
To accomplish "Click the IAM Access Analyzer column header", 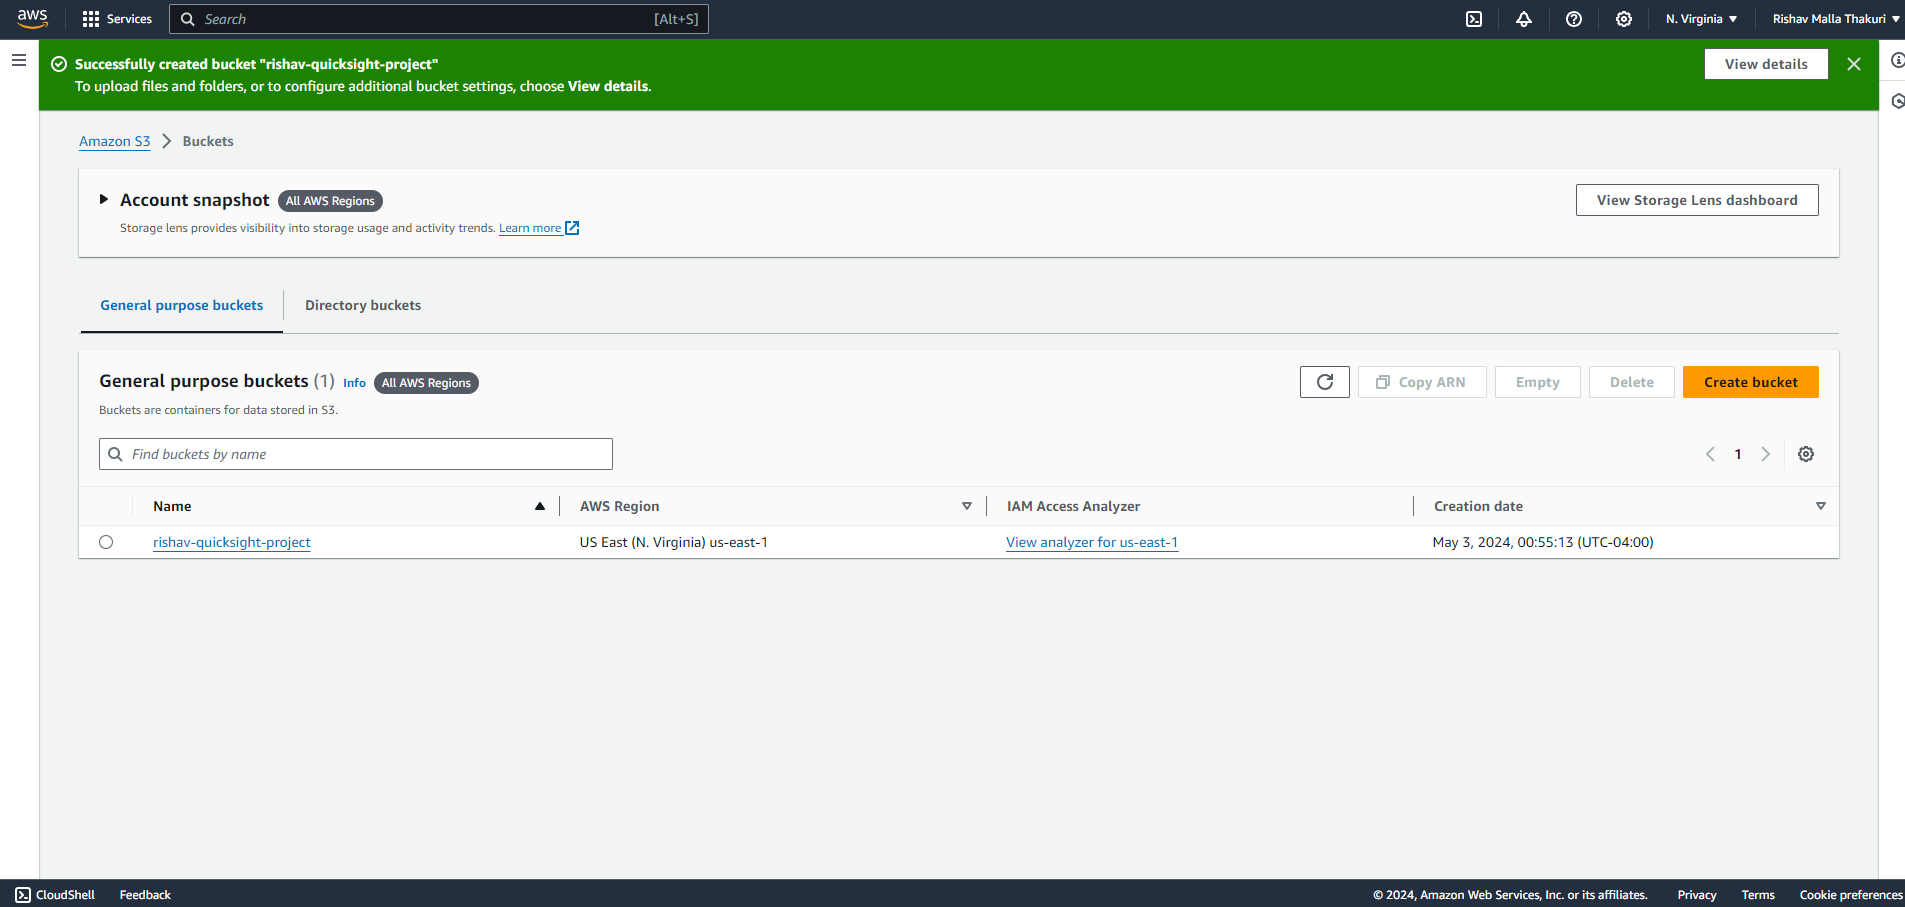I will click(x=1073, y=506).
